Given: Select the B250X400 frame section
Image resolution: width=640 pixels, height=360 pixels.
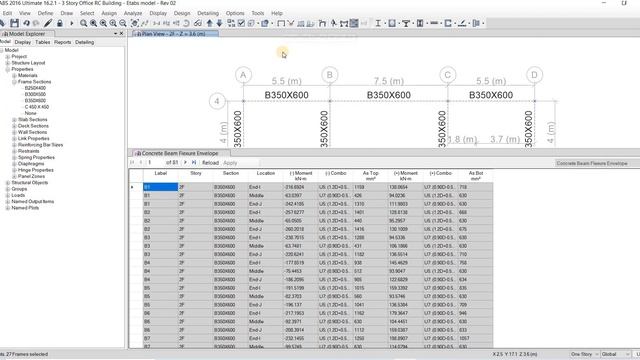Looking at the screenshot, I should 36,88.
